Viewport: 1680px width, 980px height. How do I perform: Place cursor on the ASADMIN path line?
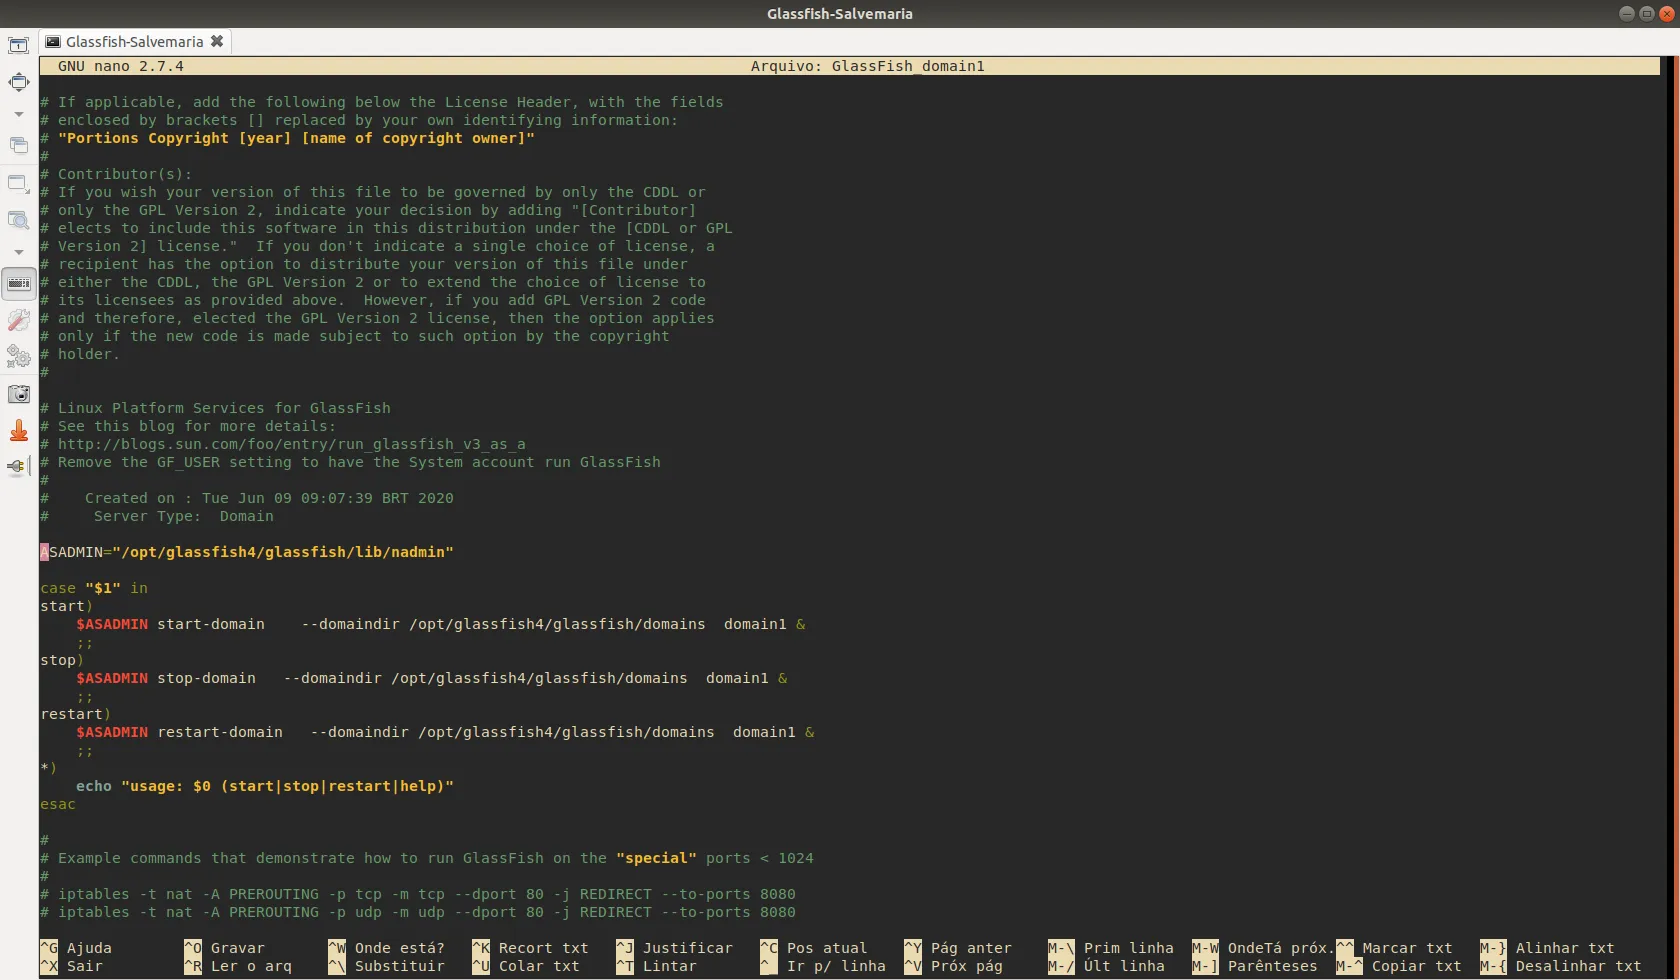250,552
